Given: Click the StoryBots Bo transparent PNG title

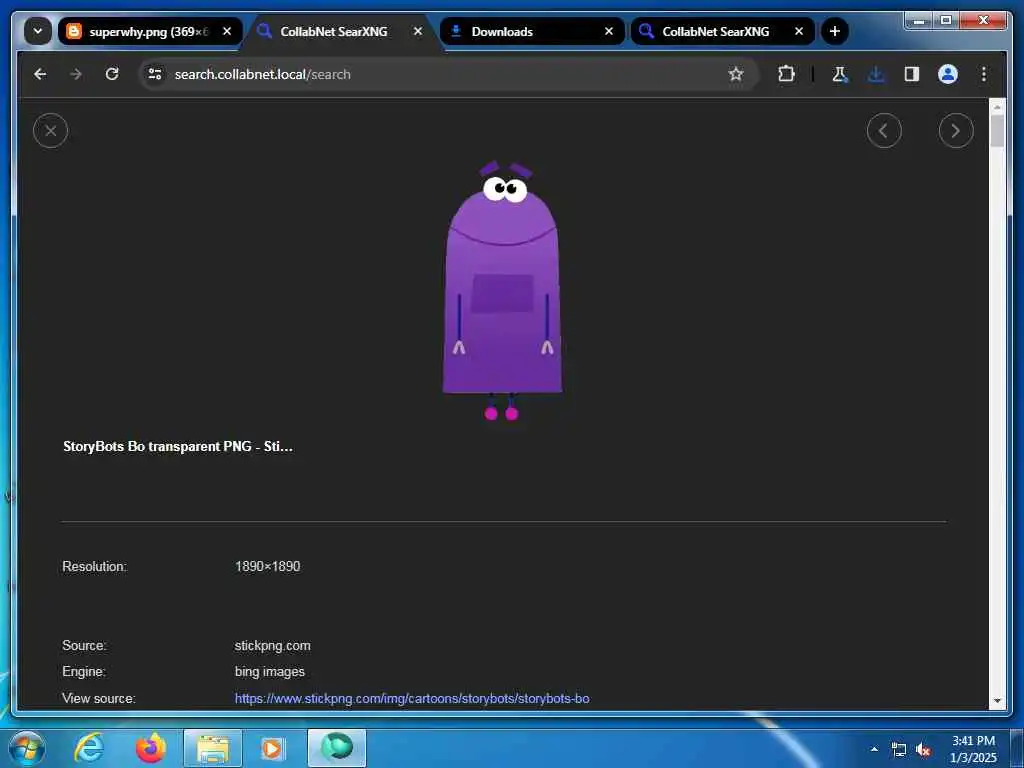Looking at the screenshot, I should point(178,447).
